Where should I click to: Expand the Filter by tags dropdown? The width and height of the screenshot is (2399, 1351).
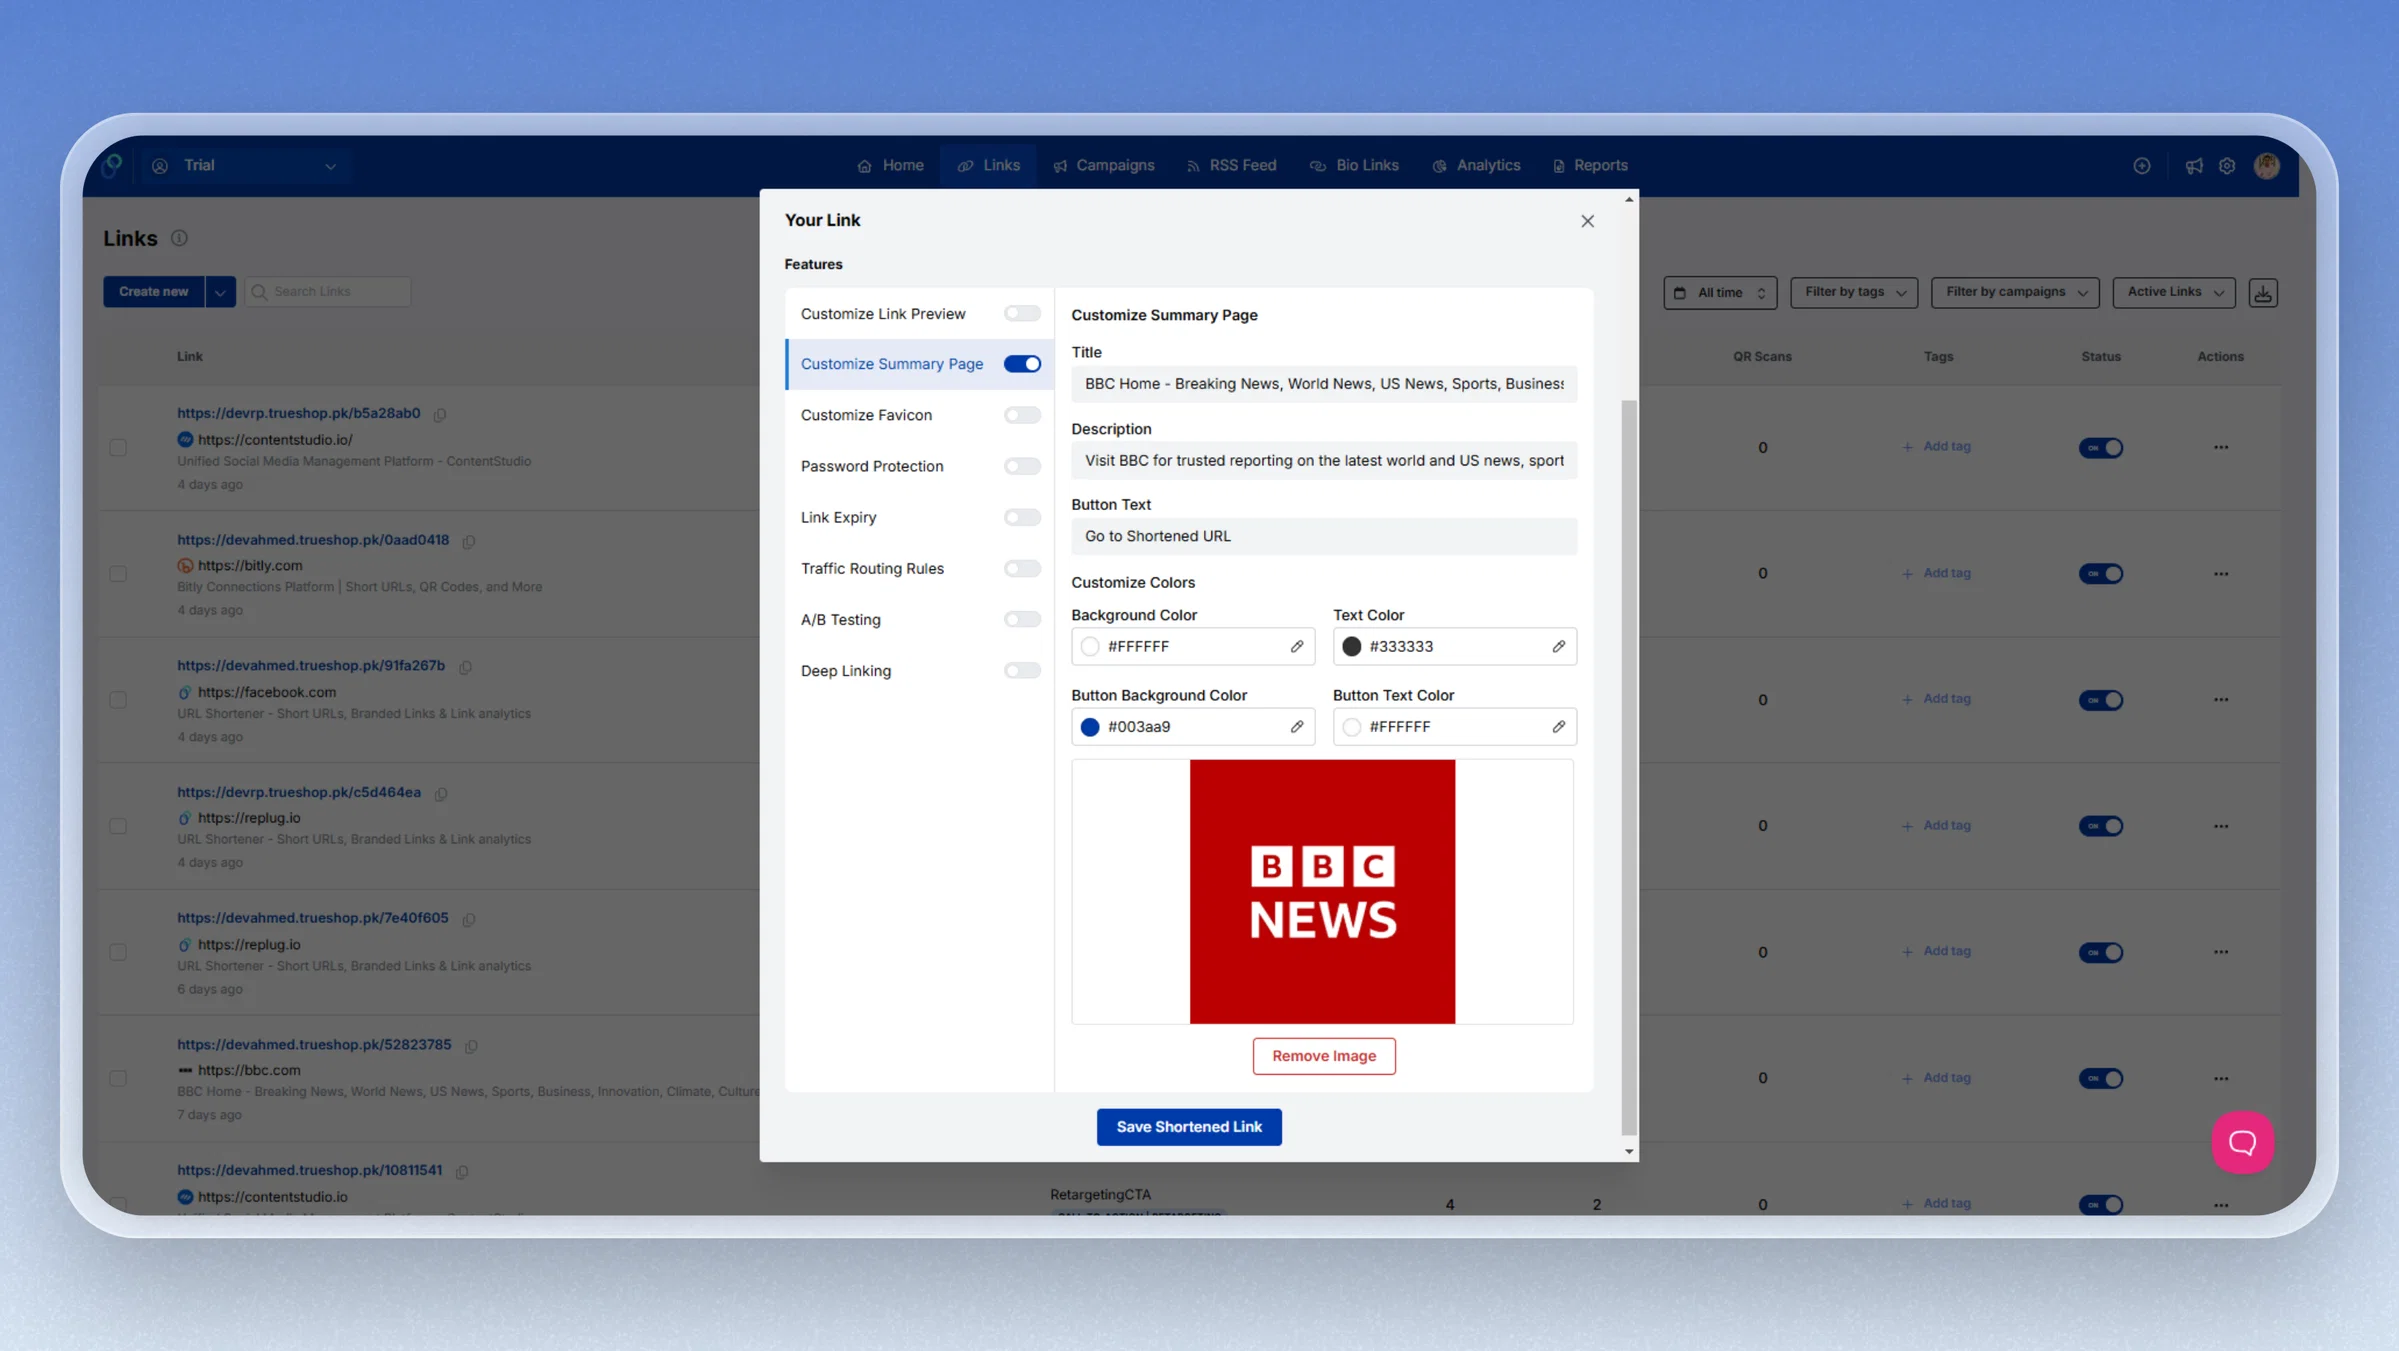[x=1854, y=292]
